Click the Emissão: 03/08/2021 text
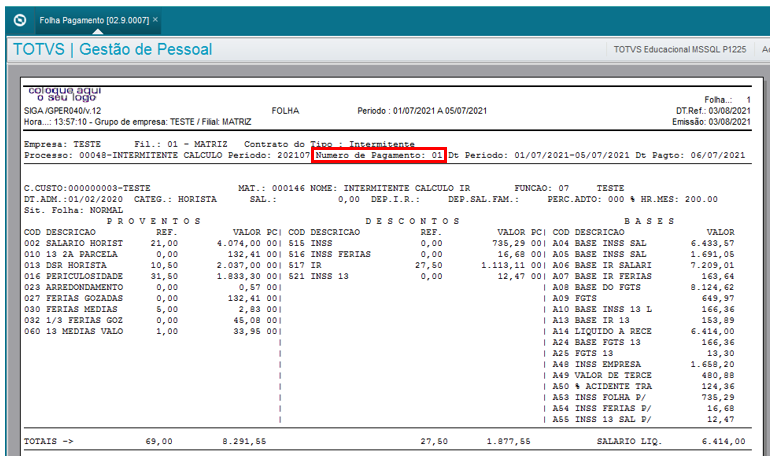770x456 pixels. pyautogui.click(x=711, y=122)
